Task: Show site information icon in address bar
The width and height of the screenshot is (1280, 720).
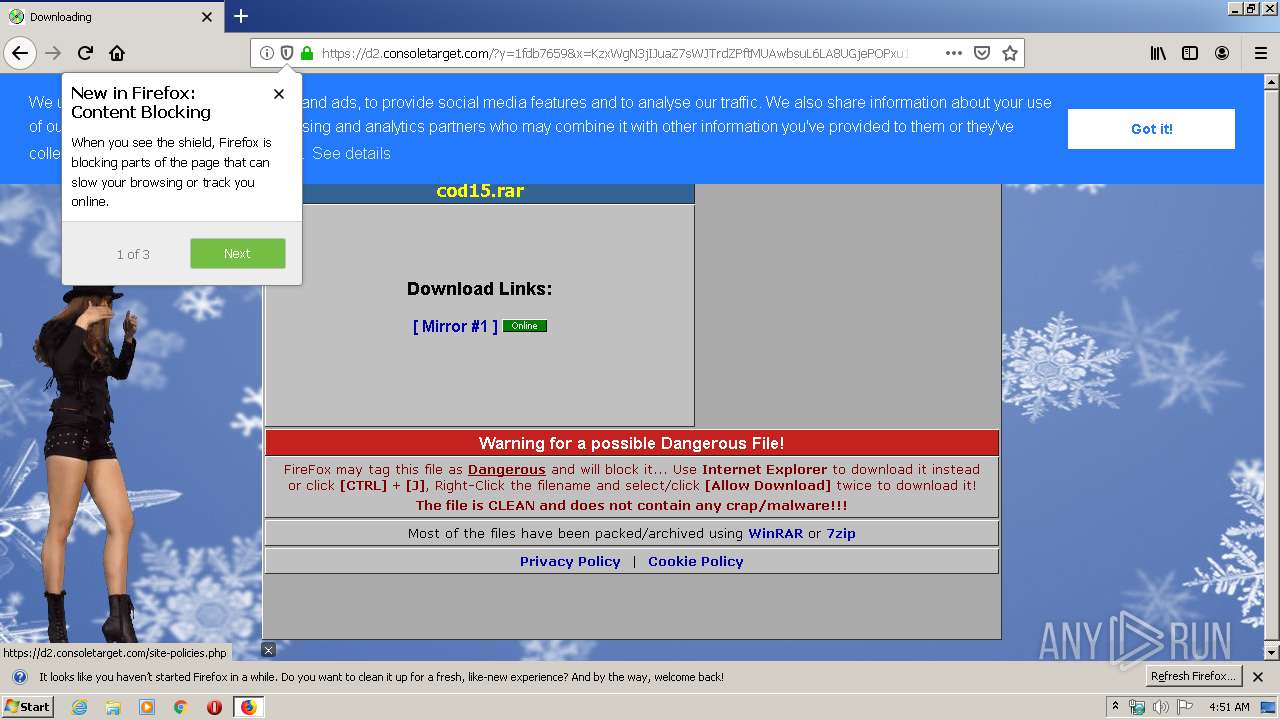Action: click(266, 53)
